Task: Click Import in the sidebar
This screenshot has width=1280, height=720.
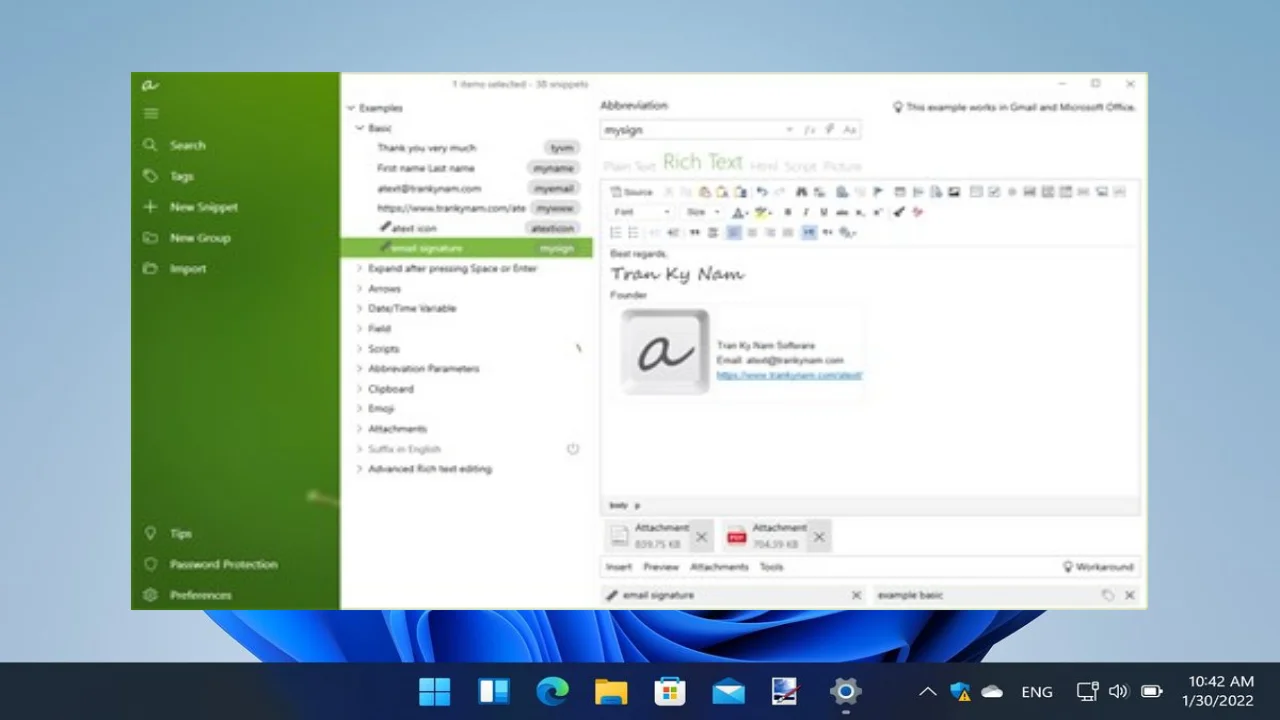Action: [175, 269]
